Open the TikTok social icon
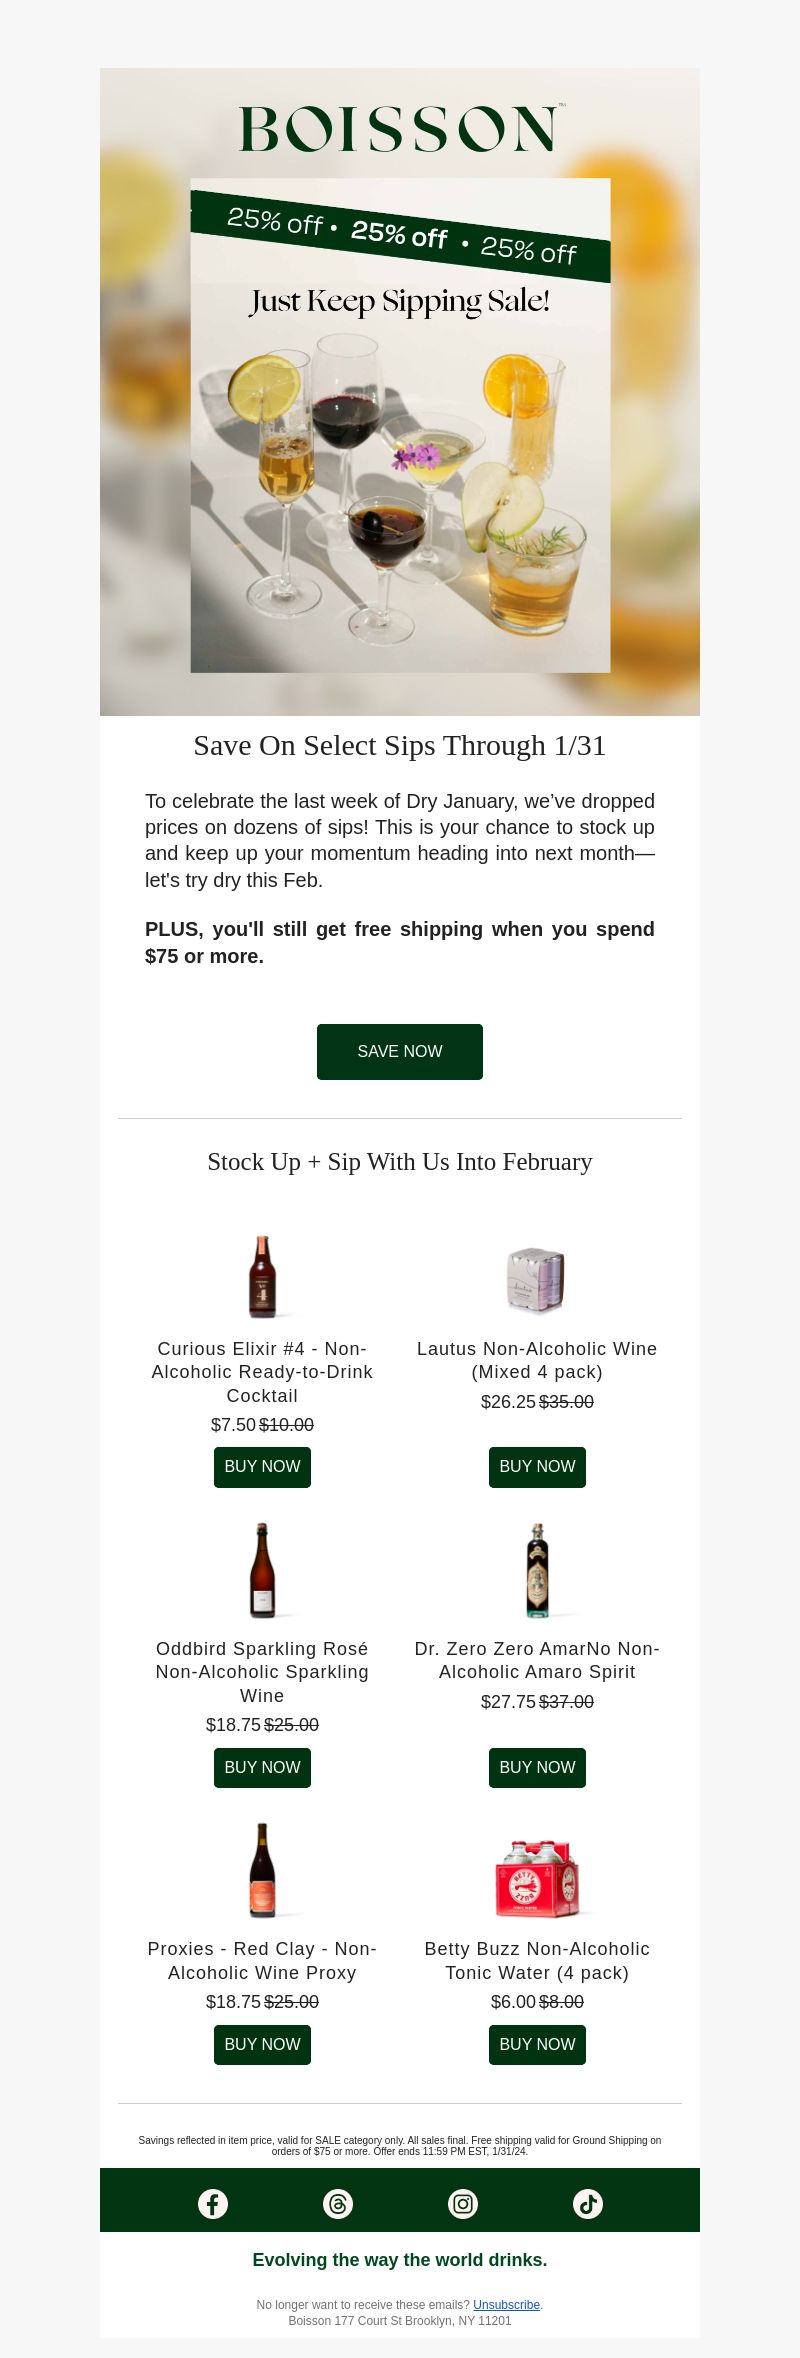Image resolution: width=800 pixels, height=2358 pixels. pyautogui.click(x=588, y=2203)
